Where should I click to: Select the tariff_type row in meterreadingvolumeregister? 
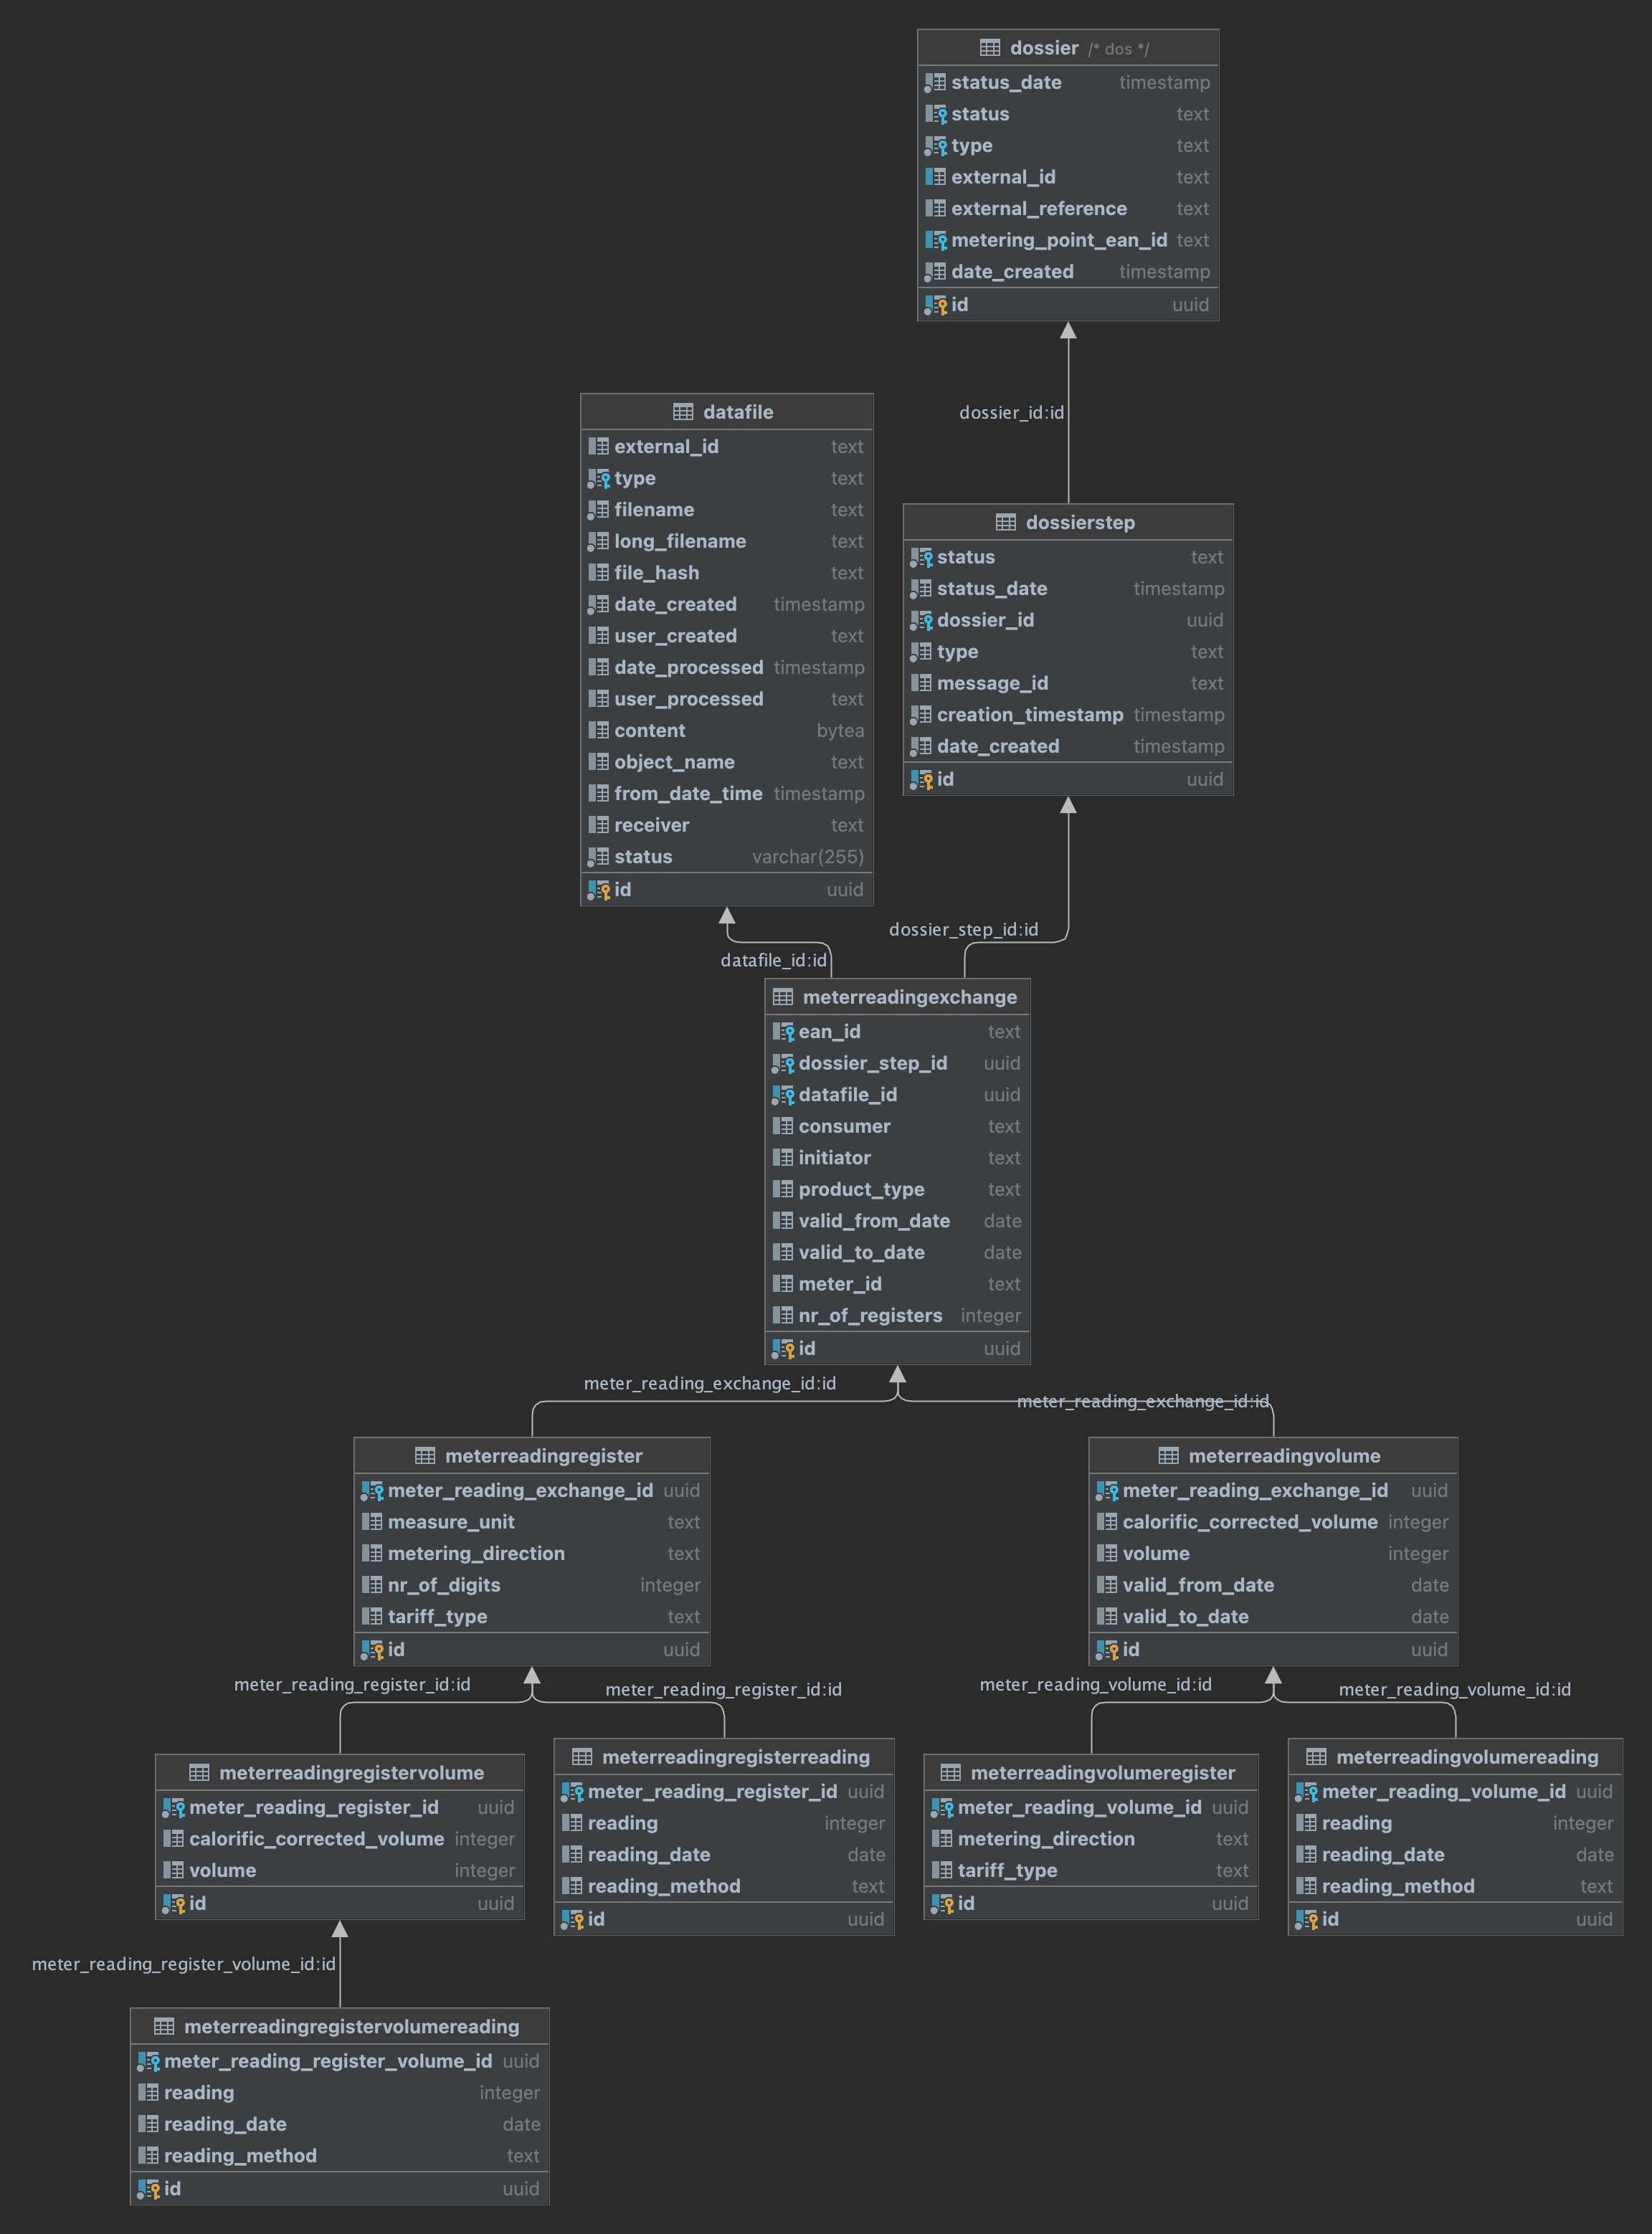[1006, 1871]
